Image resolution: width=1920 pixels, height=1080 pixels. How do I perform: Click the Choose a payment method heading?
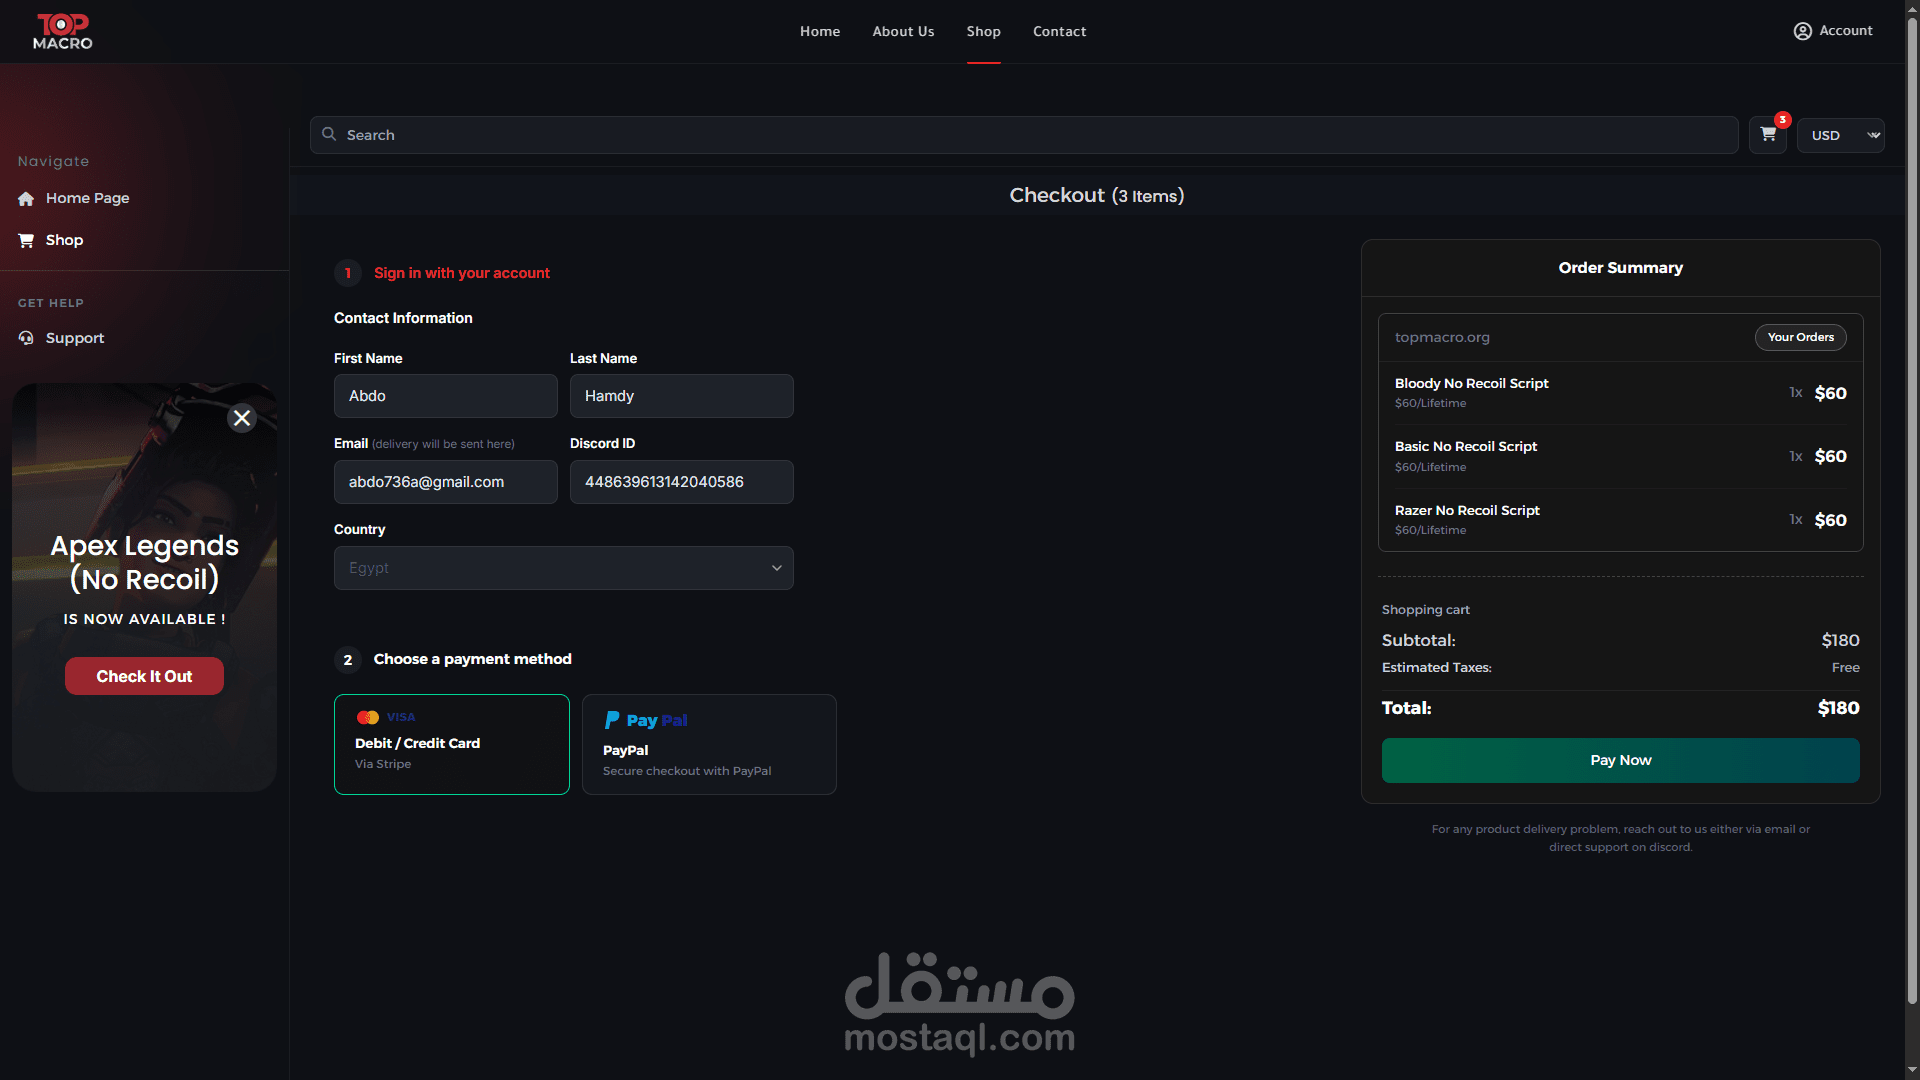click(x=473, y=659)
